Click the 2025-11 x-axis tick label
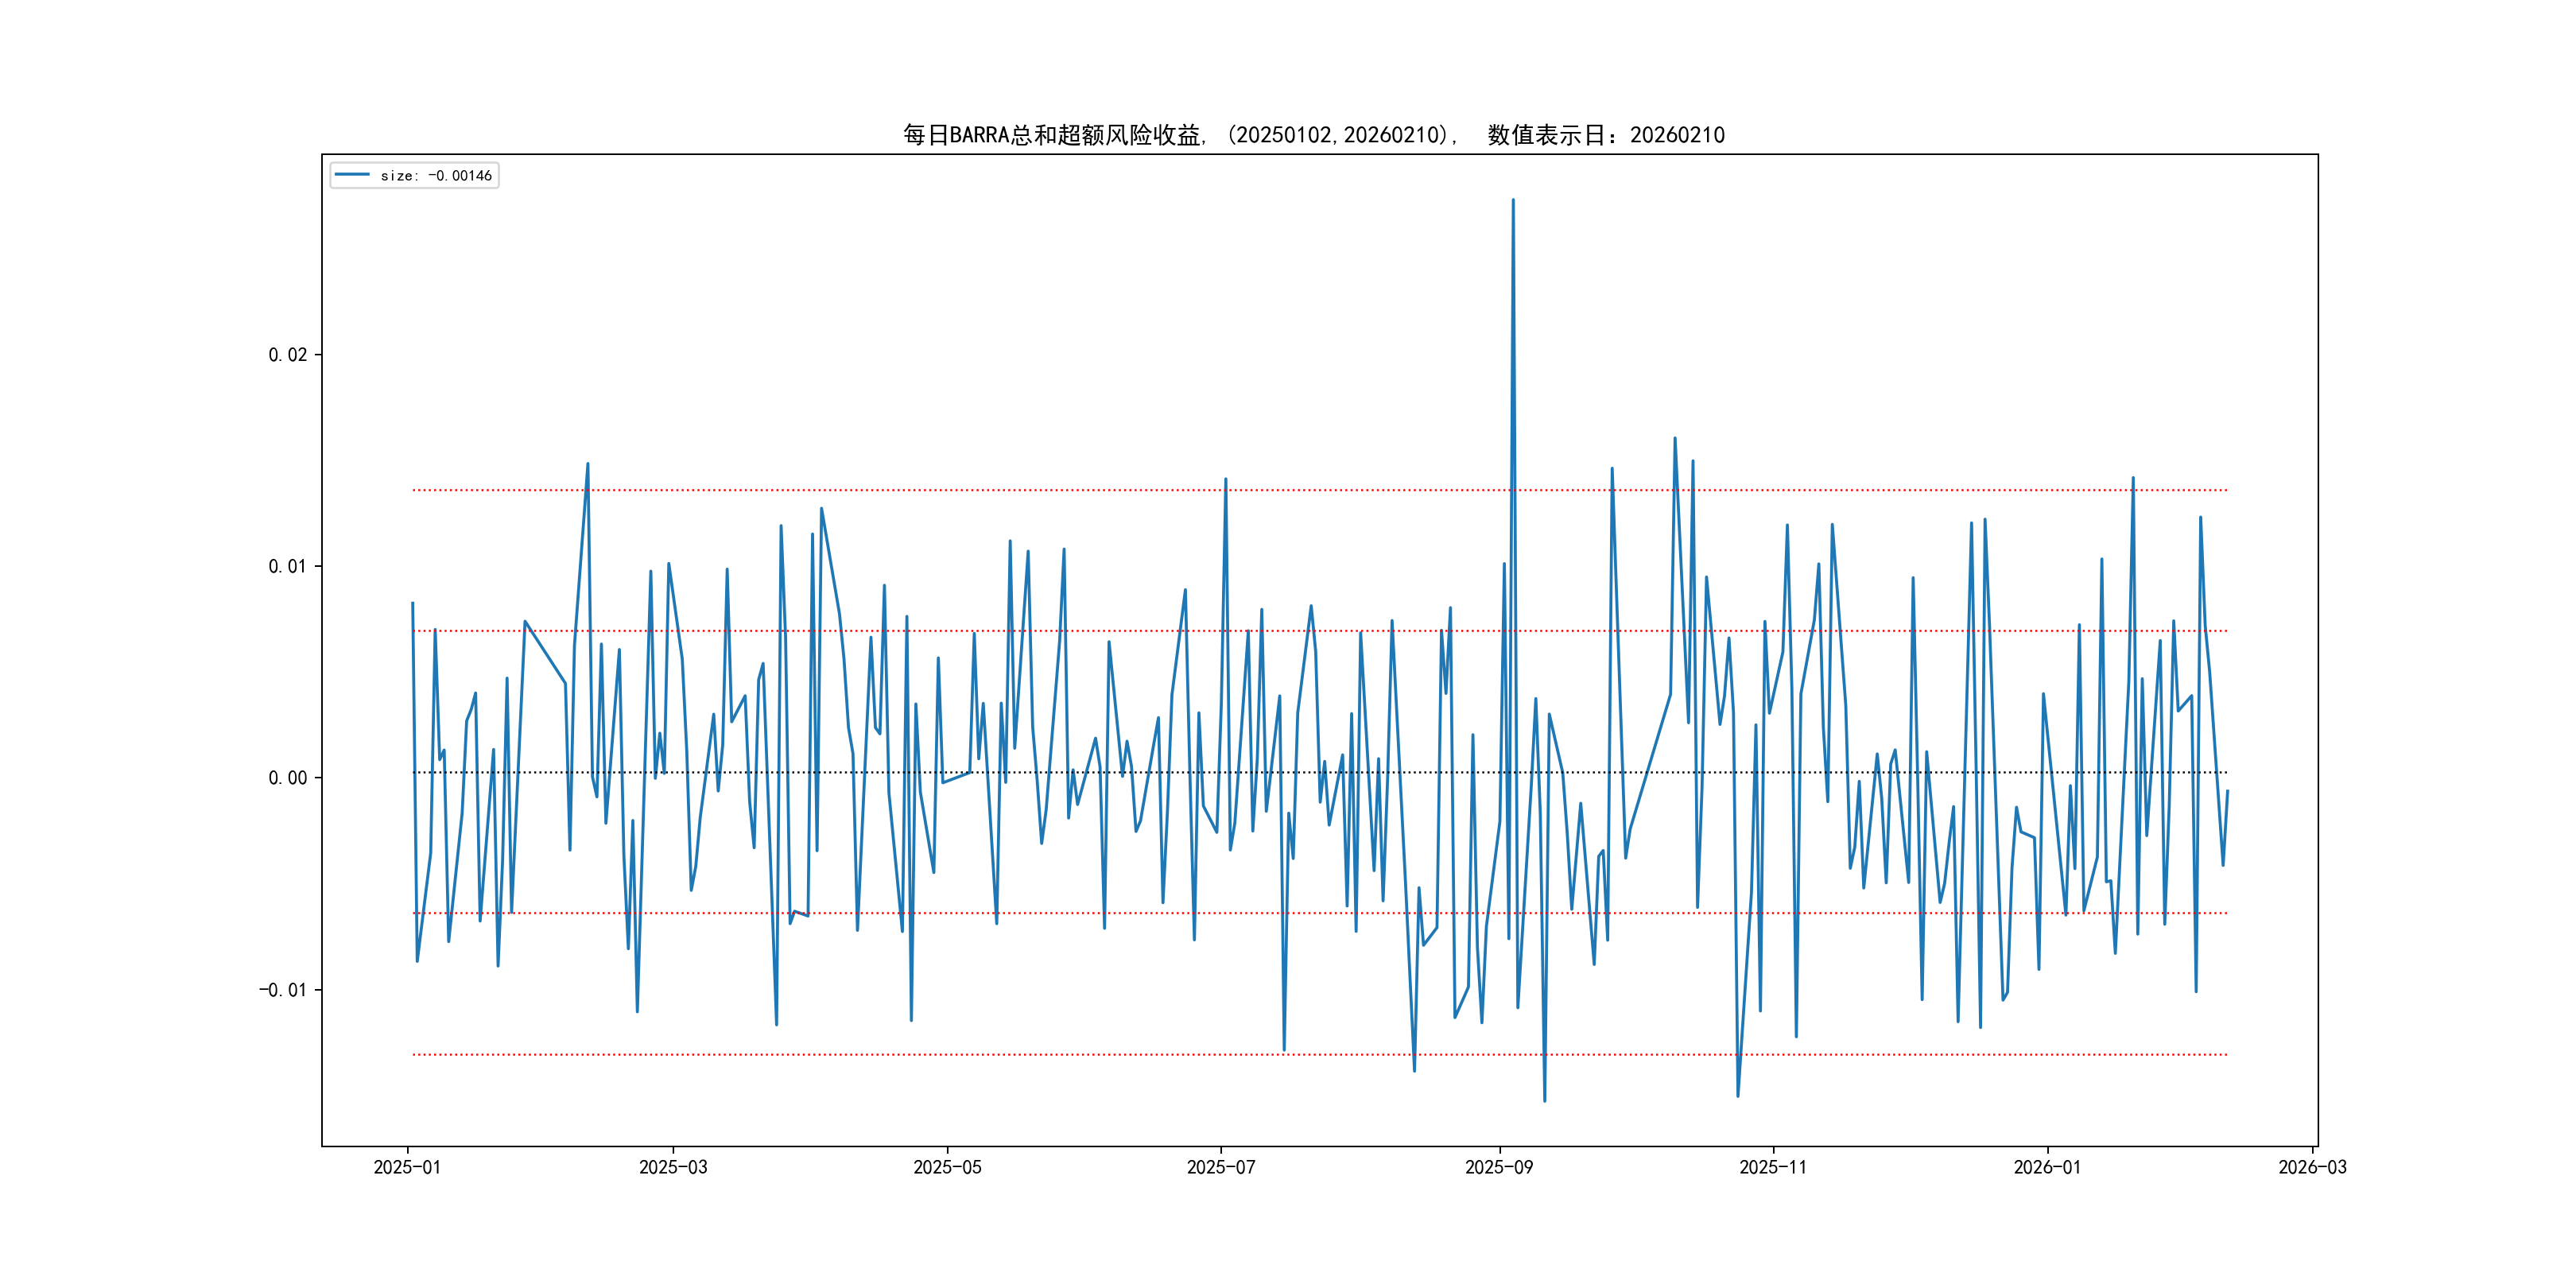 1772,1167
